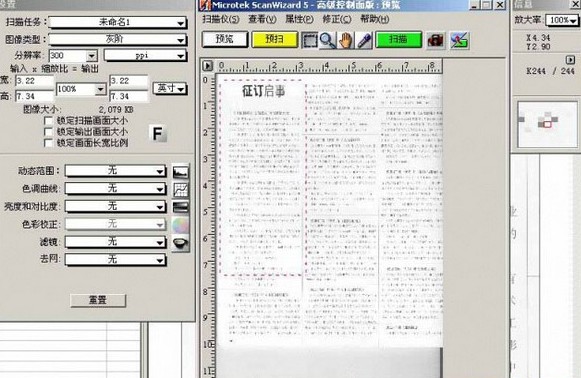Open the brightness and contrast icon
Image resolution: width=581 pixels, height=378 pixels.
pyautogui.click(x=180, y=207)
